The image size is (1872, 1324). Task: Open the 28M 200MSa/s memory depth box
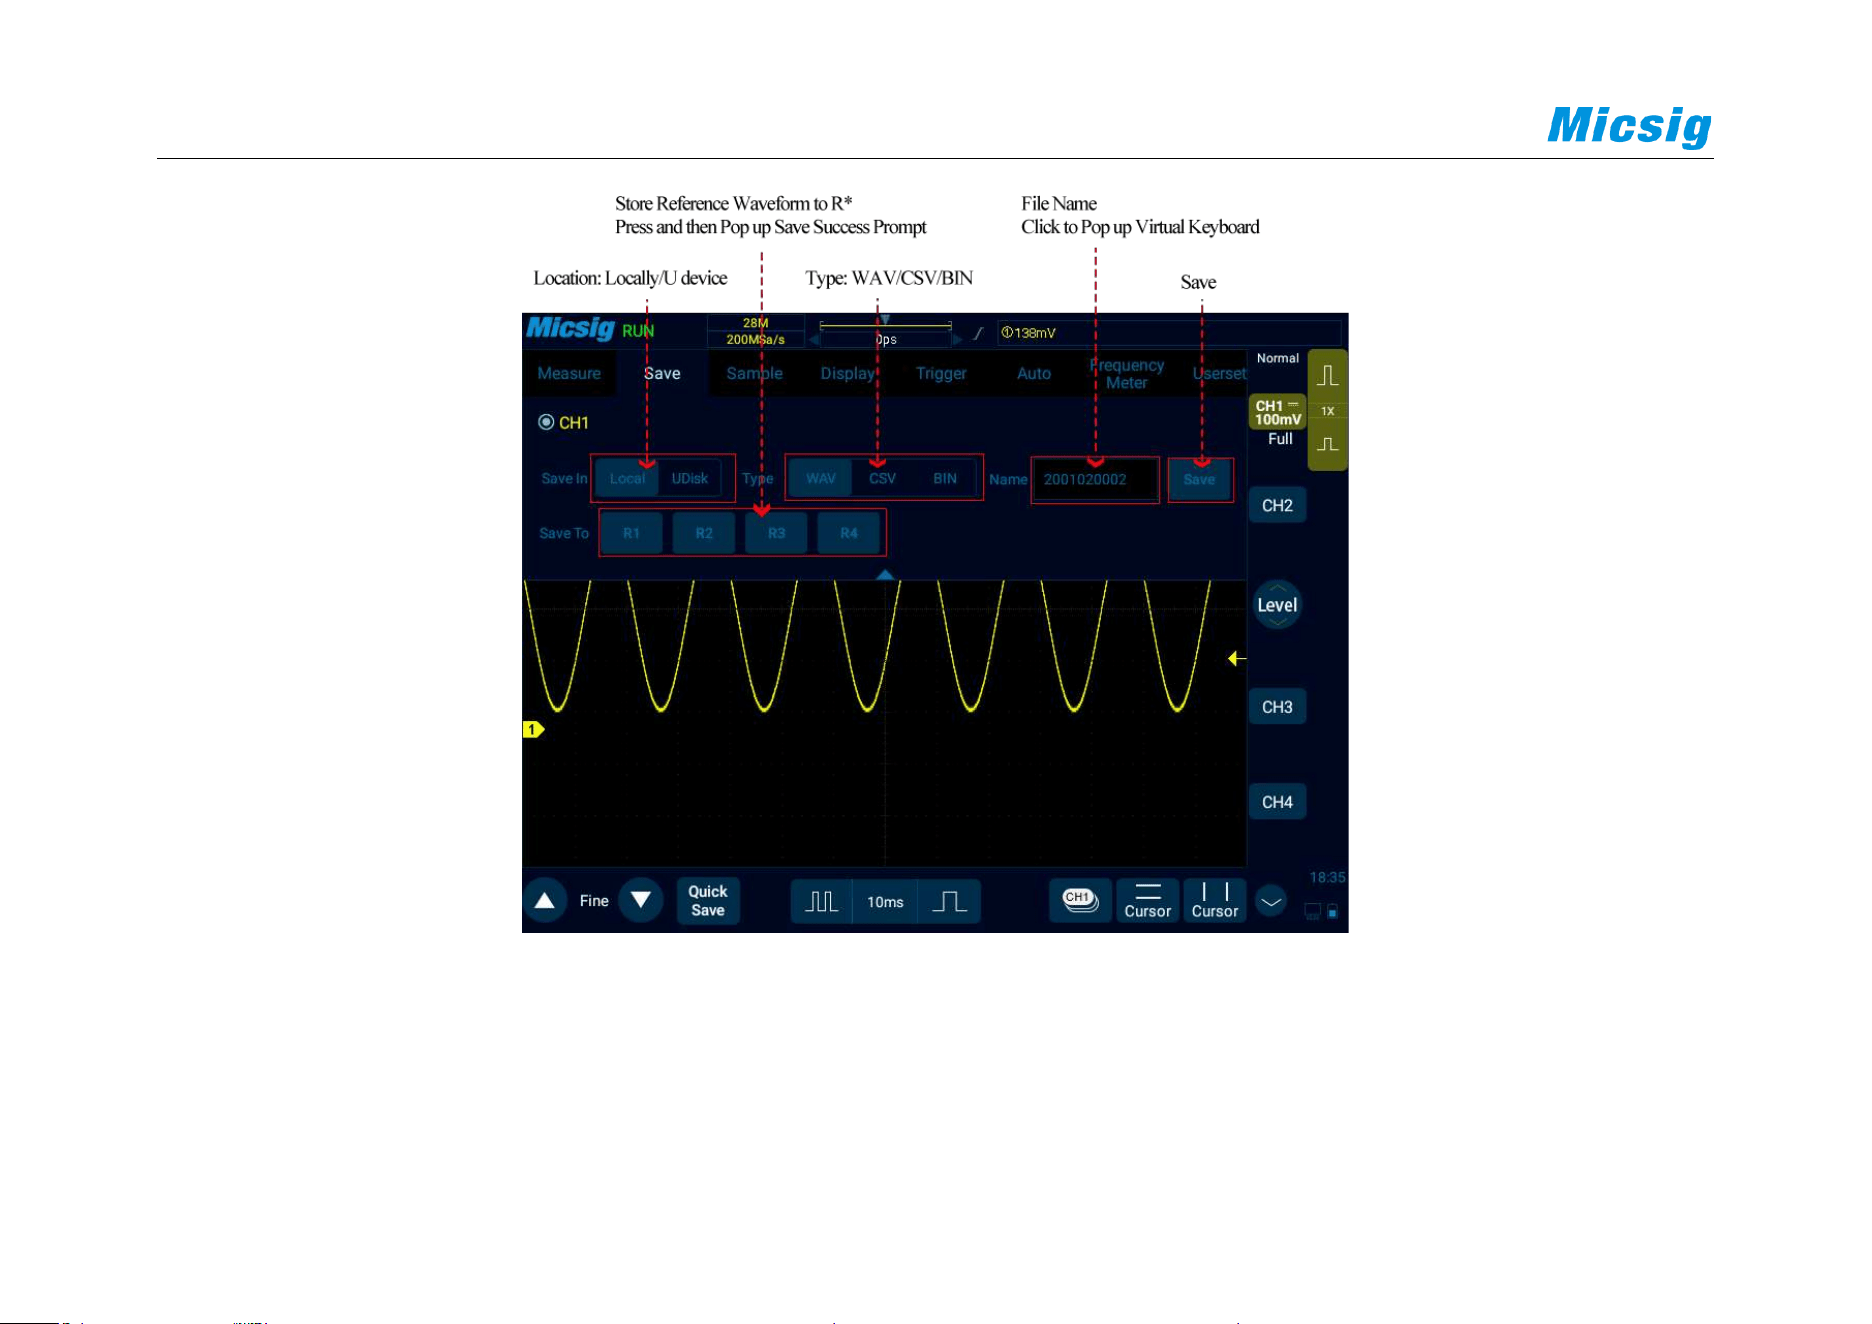click(x=756, y=331)
